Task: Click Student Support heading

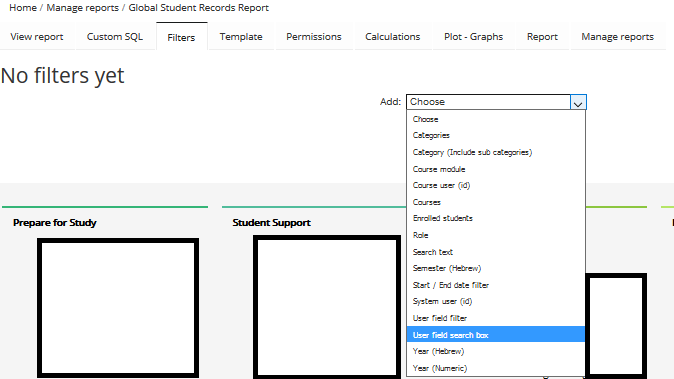Action: click(272, 223)
